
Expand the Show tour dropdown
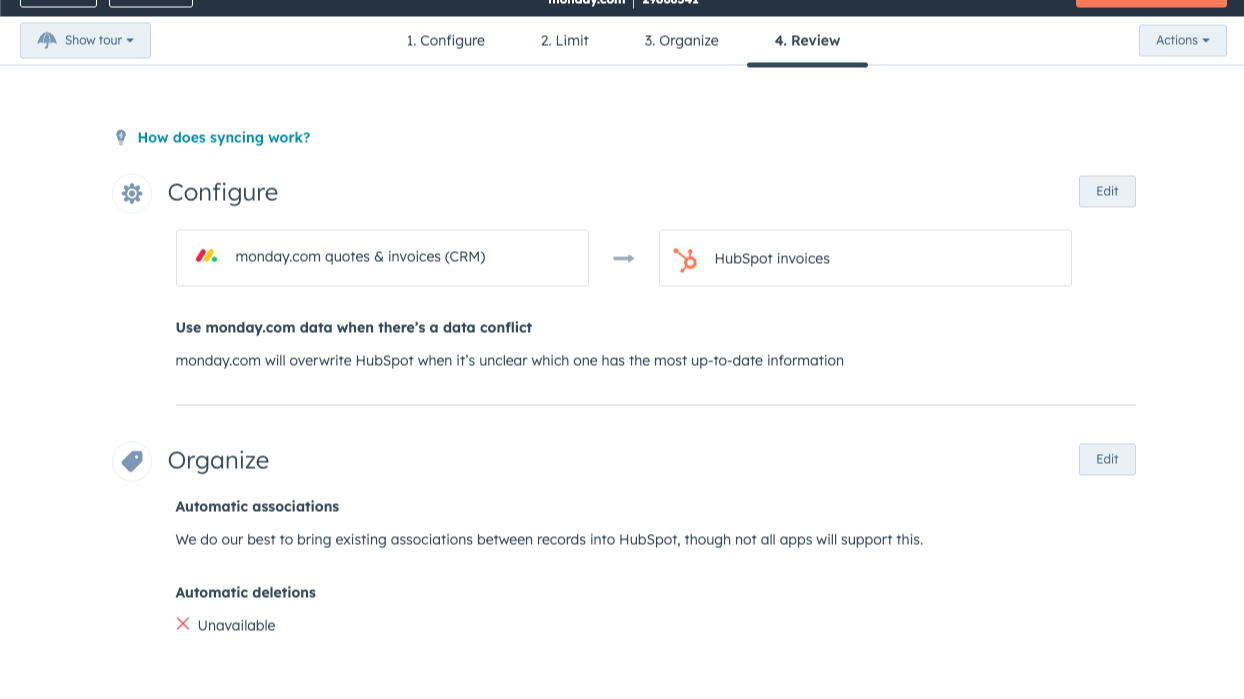click(x=86, y=41)
